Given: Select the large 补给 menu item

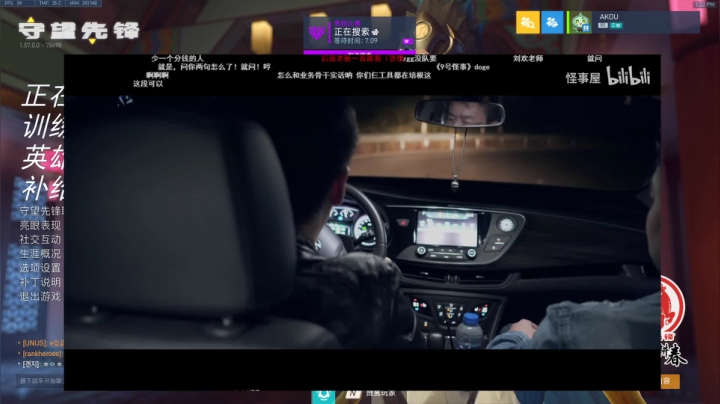Looking at the screenshot, I should coord(43,189).
